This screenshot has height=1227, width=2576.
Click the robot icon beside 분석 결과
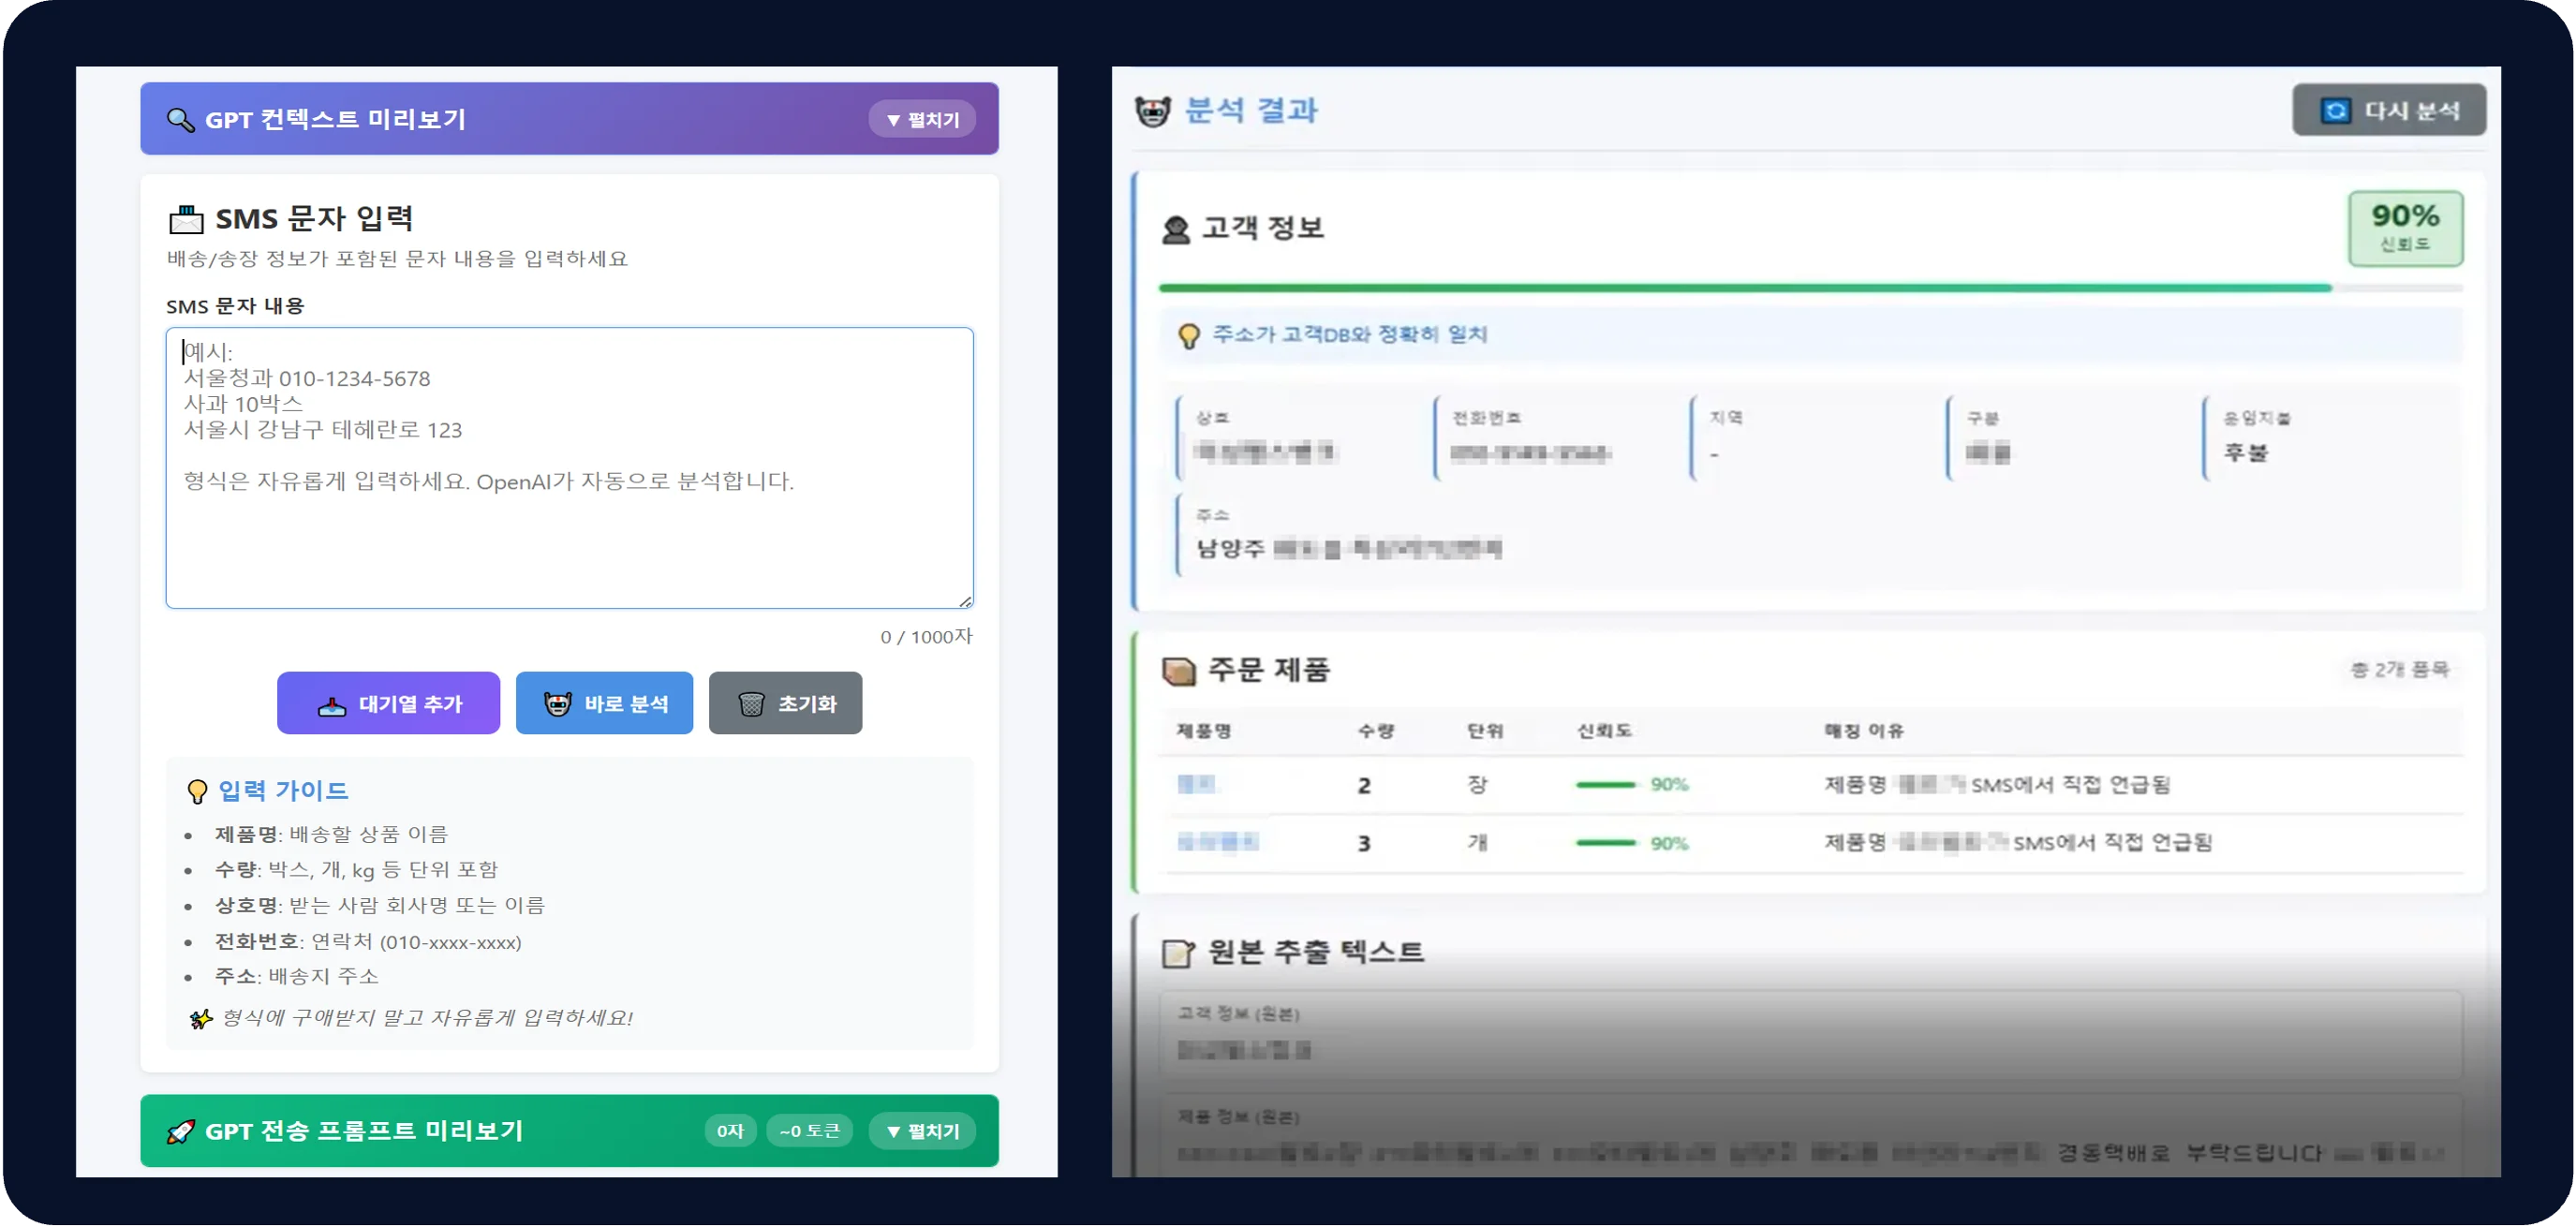1153,111
